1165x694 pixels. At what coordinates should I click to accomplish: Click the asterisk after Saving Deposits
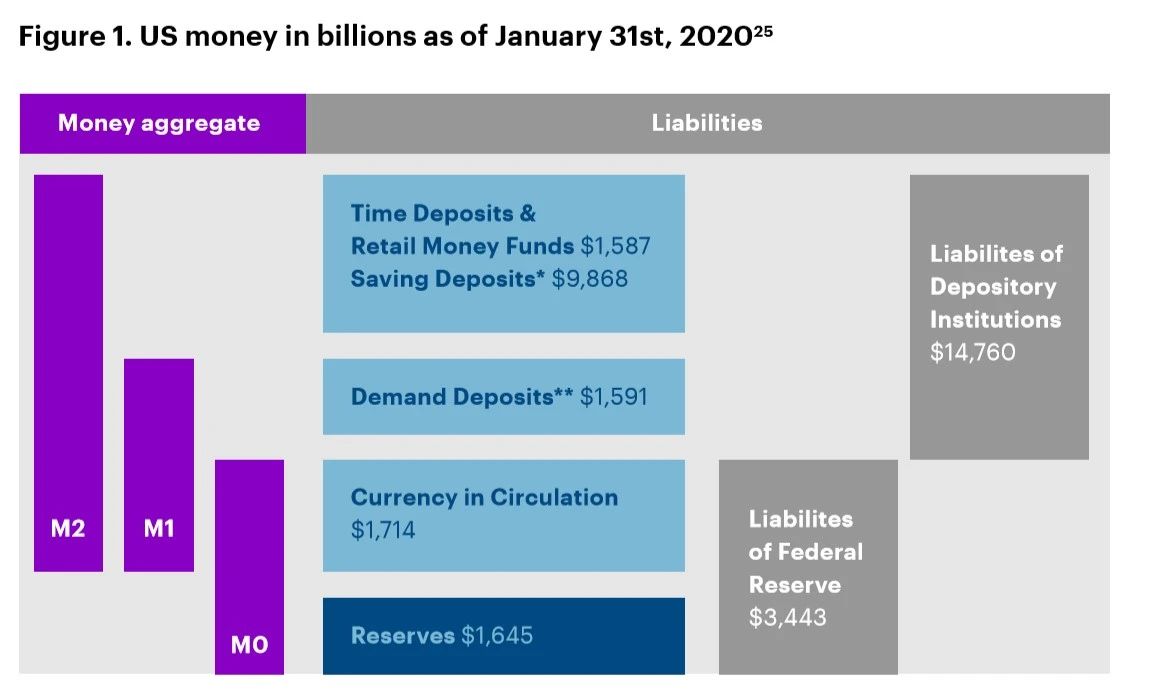[540, 274]
